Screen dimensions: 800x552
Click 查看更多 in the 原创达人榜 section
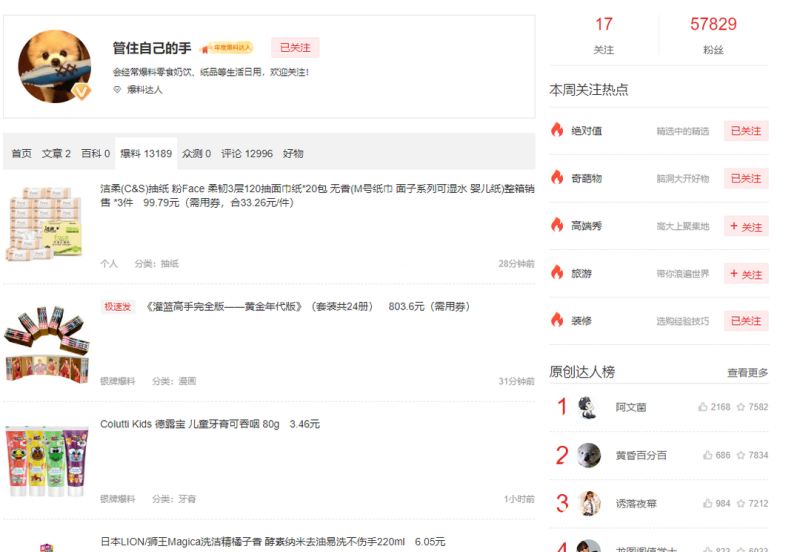coord(747,373)
